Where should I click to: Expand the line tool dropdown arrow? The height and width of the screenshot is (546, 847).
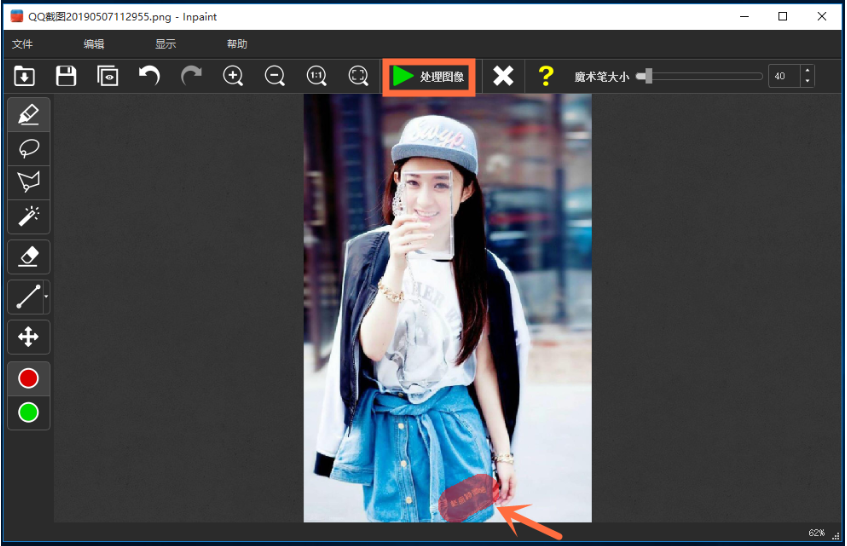[x=46, y=298]
